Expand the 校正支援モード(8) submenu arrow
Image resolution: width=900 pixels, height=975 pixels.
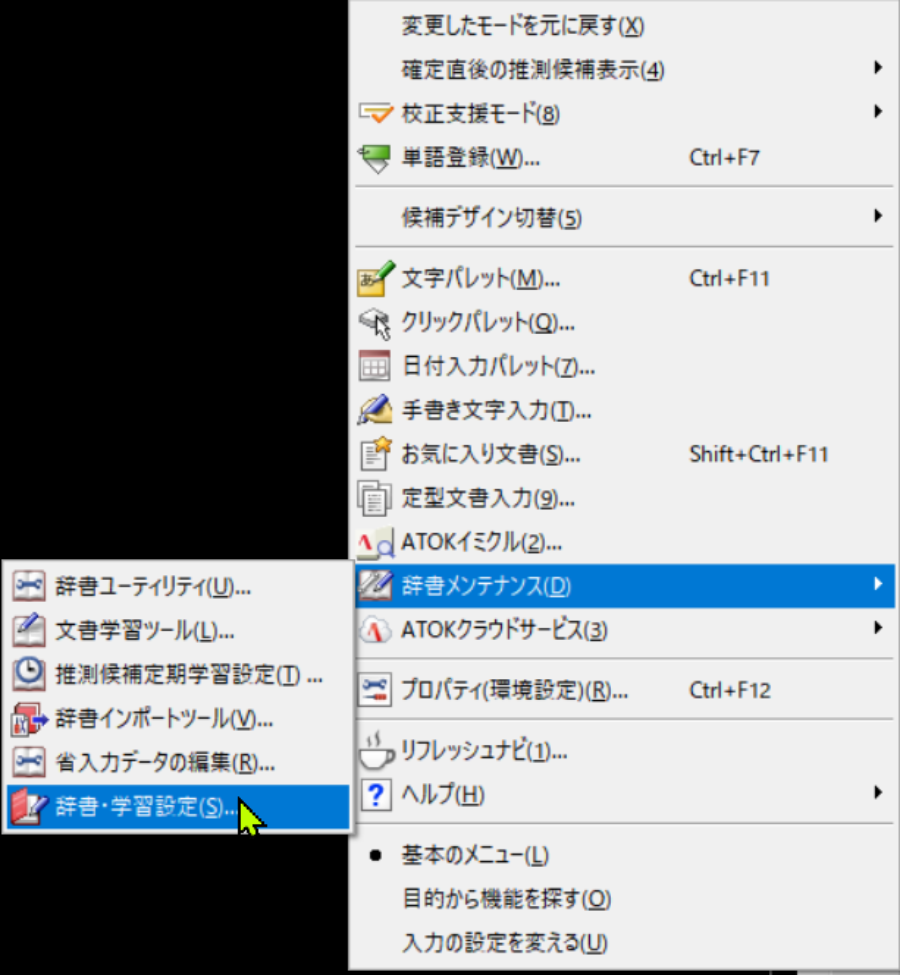tap(878, 112)
